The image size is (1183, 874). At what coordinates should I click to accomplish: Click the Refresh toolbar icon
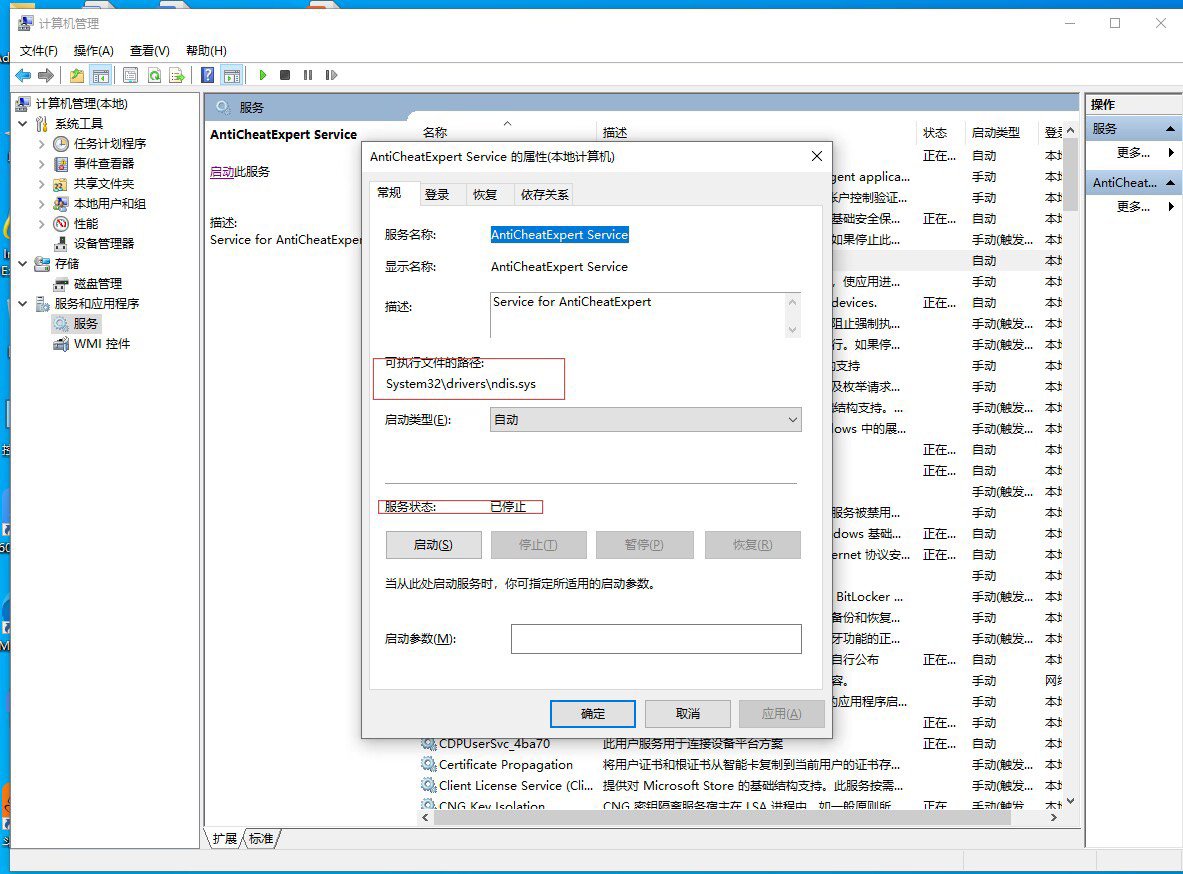pyautogui.click(x=154, y=75)
